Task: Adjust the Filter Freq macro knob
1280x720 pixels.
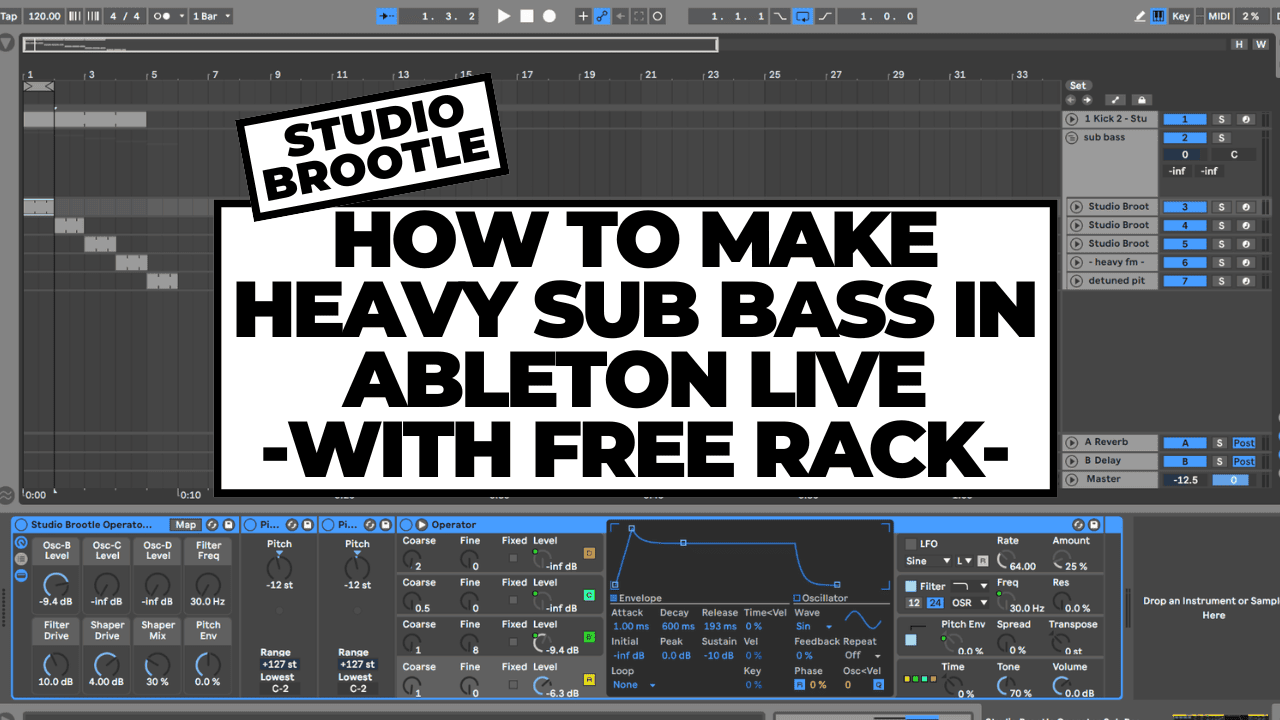Action: [208, 584]
